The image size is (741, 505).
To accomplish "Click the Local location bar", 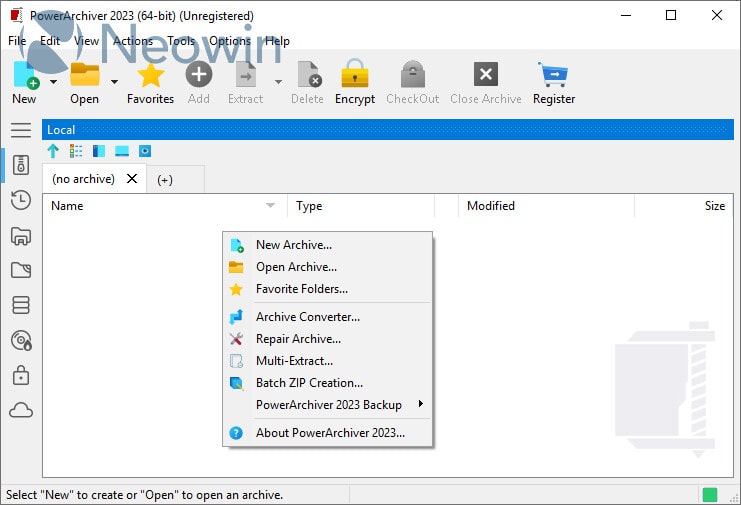I will pyautogui.click(x=388, y=130).
